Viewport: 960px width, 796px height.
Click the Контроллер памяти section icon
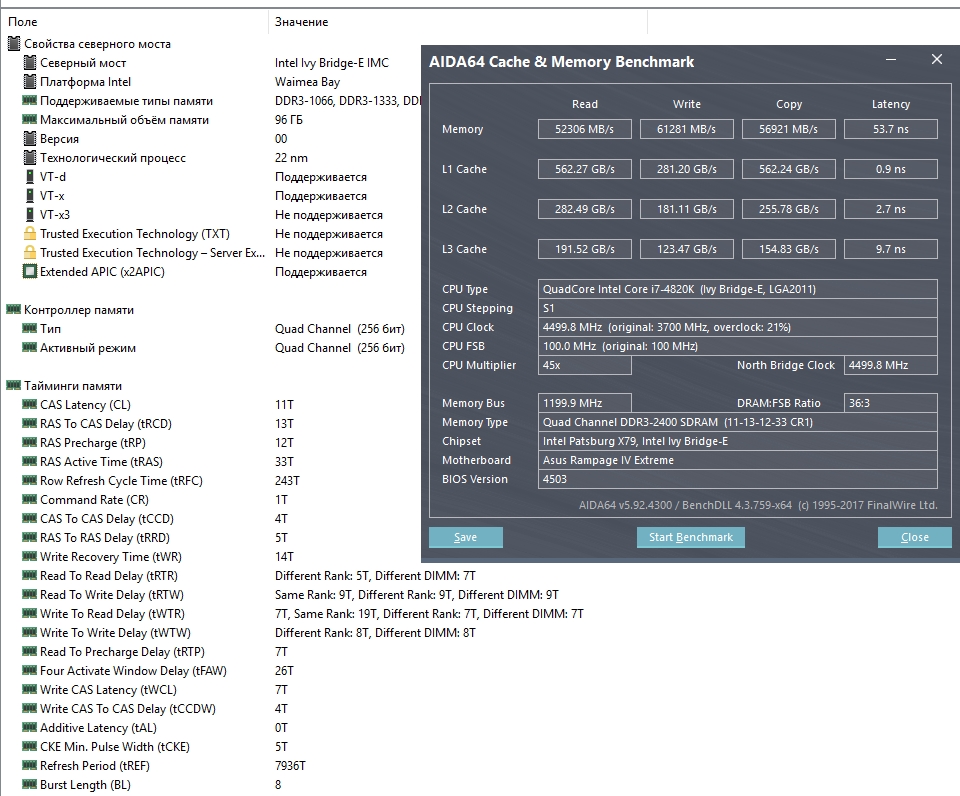[x=13, y=310]
